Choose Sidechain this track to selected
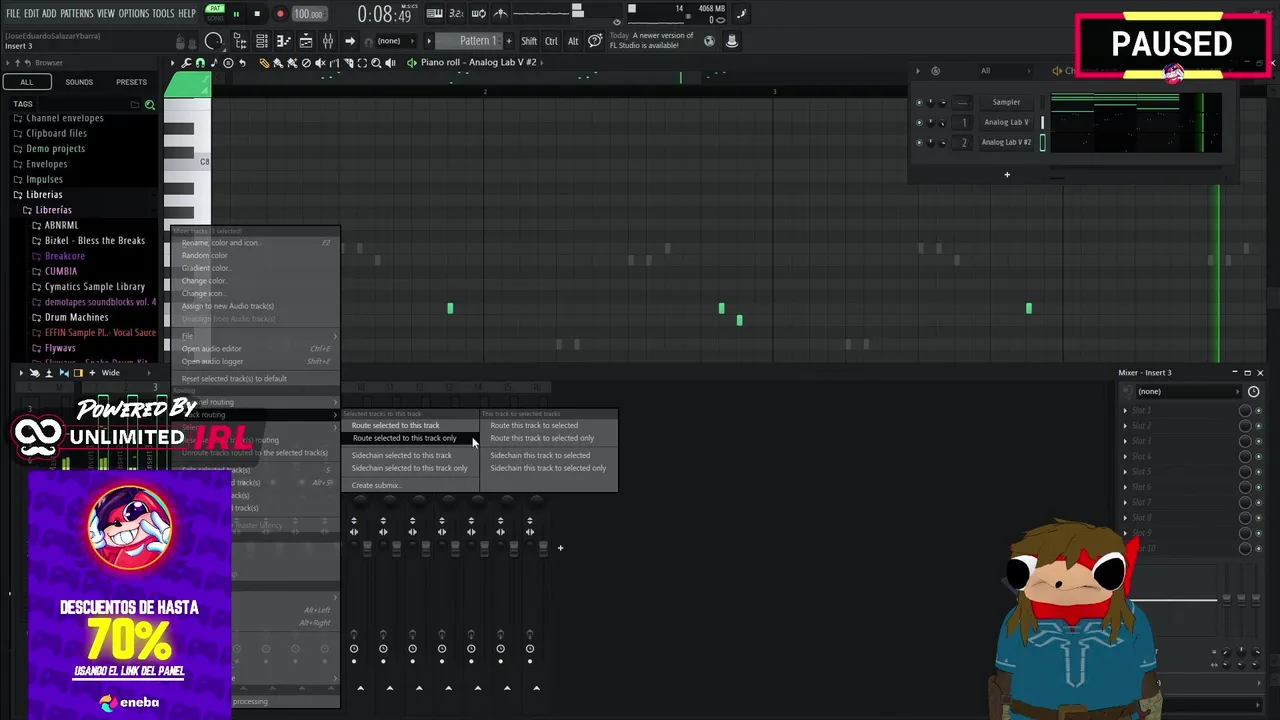Image resolution: width=1280 pixels, height=720 pixels. pyautogui.click(x=540, y=455)
